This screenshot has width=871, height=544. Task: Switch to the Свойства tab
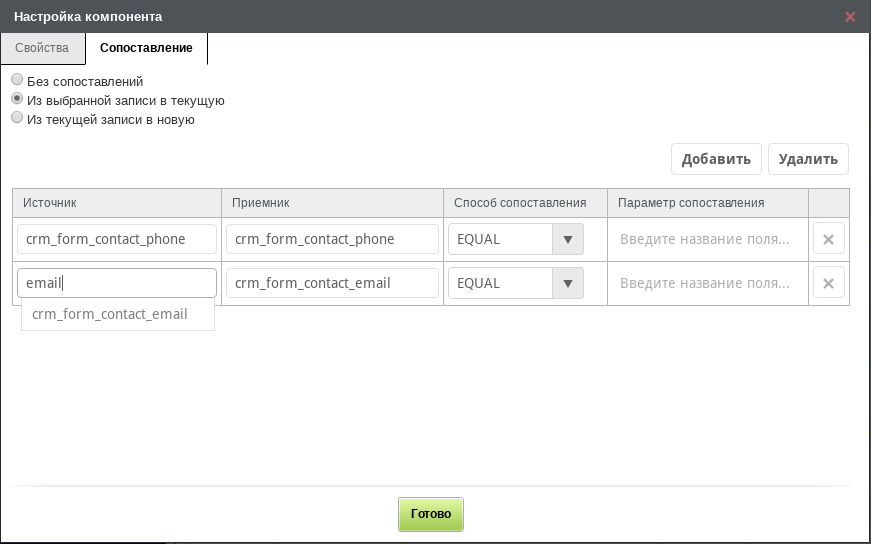(42, 48)
